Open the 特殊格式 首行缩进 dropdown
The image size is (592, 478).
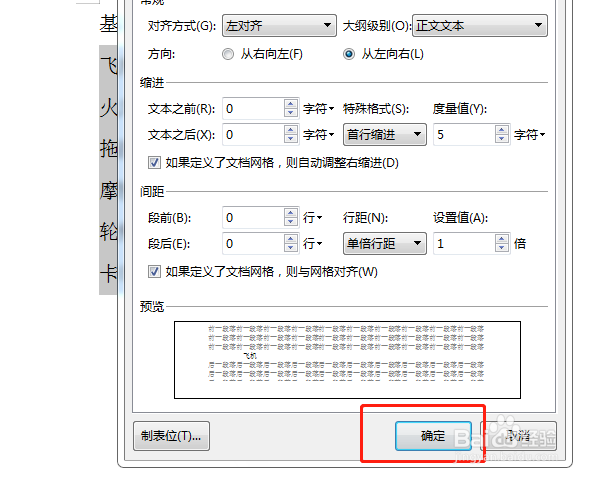(x=385, y=134)
